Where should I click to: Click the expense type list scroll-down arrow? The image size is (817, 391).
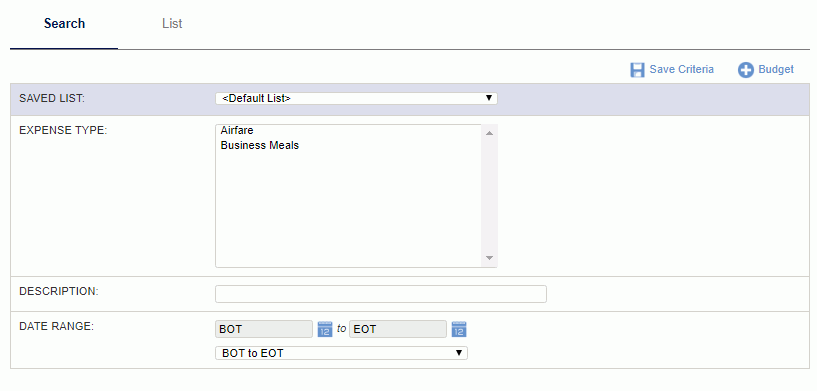[489, 258]
